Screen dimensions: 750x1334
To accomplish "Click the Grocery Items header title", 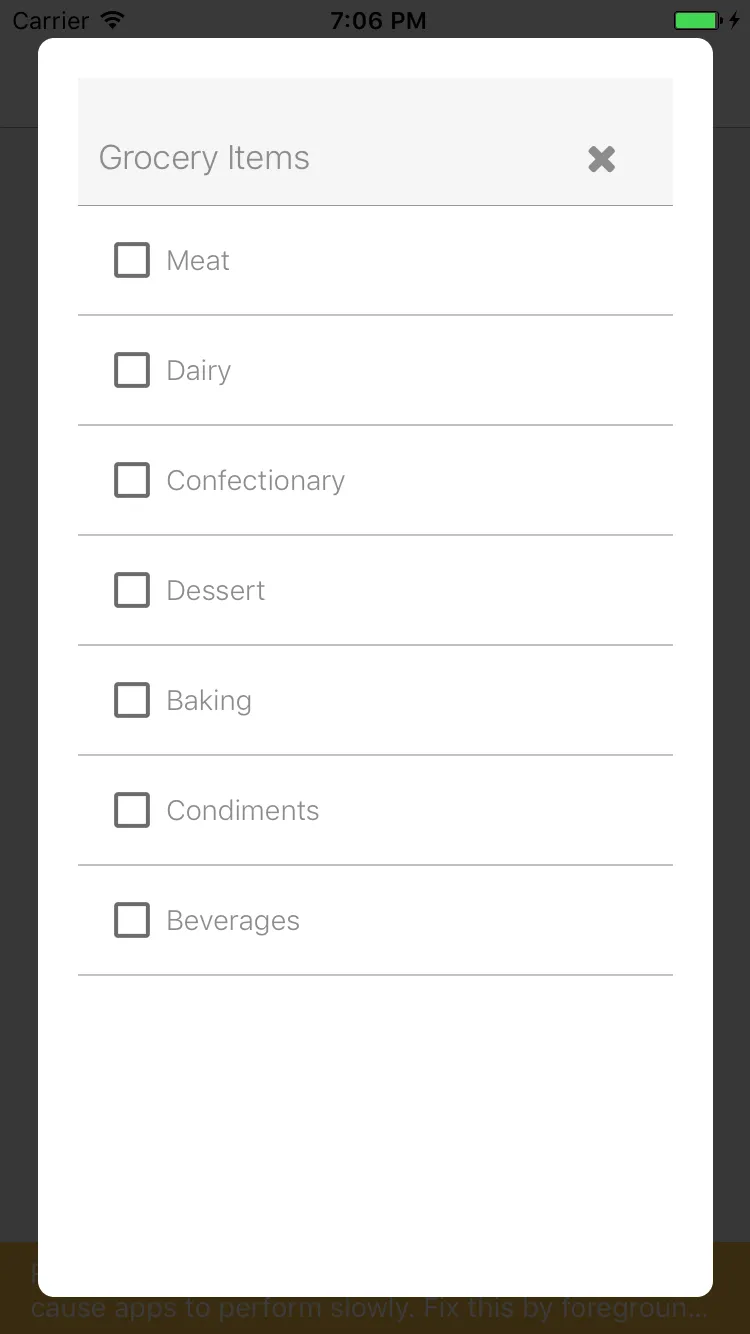I will point(204,158).
